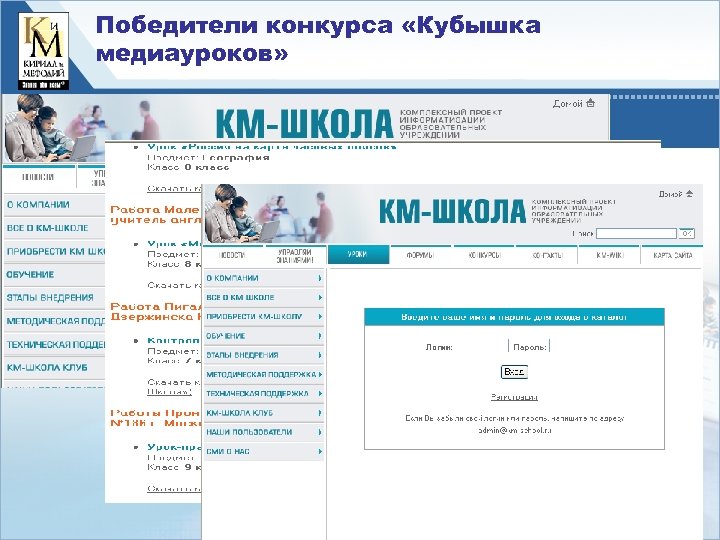Open the Новости tab in front window
Viewport: 720px width, 540px height.
(x=232, y=255)
